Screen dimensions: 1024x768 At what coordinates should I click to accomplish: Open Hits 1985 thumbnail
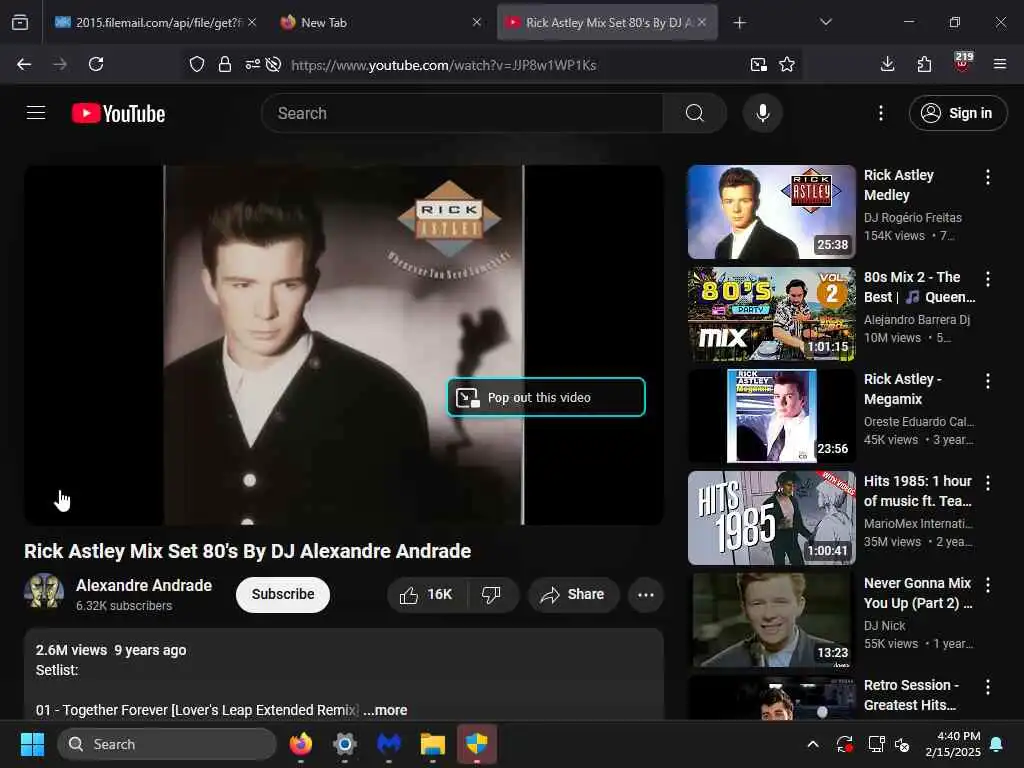(x=771, y=517)
